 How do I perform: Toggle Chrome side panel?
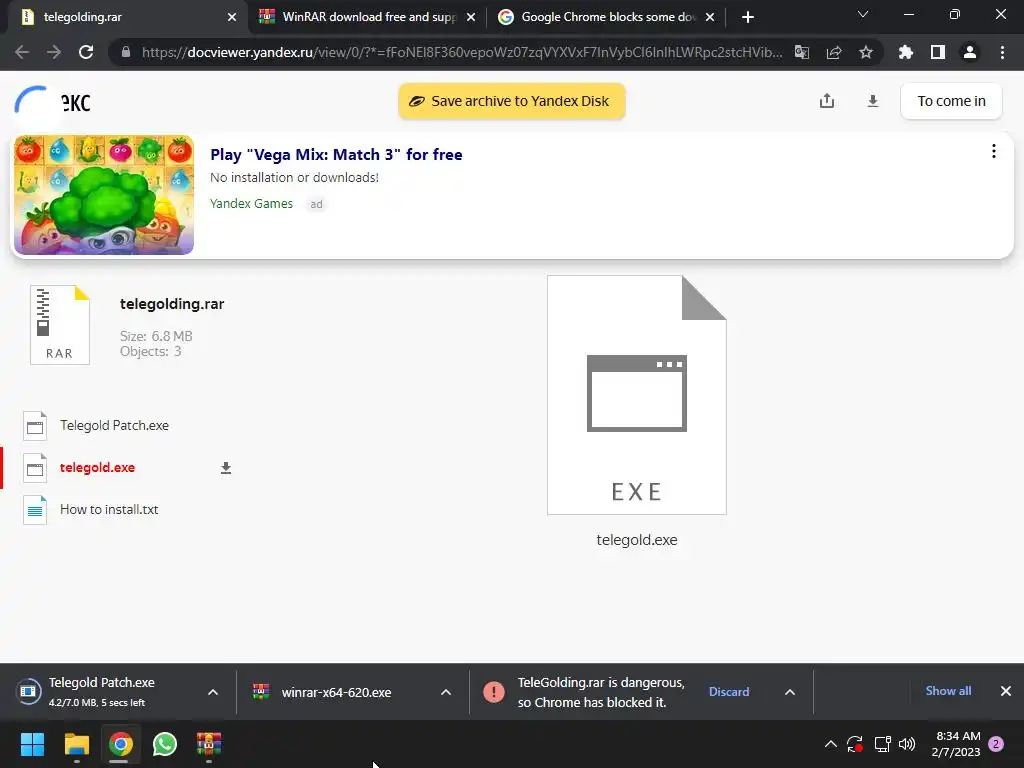pos(938,52)
